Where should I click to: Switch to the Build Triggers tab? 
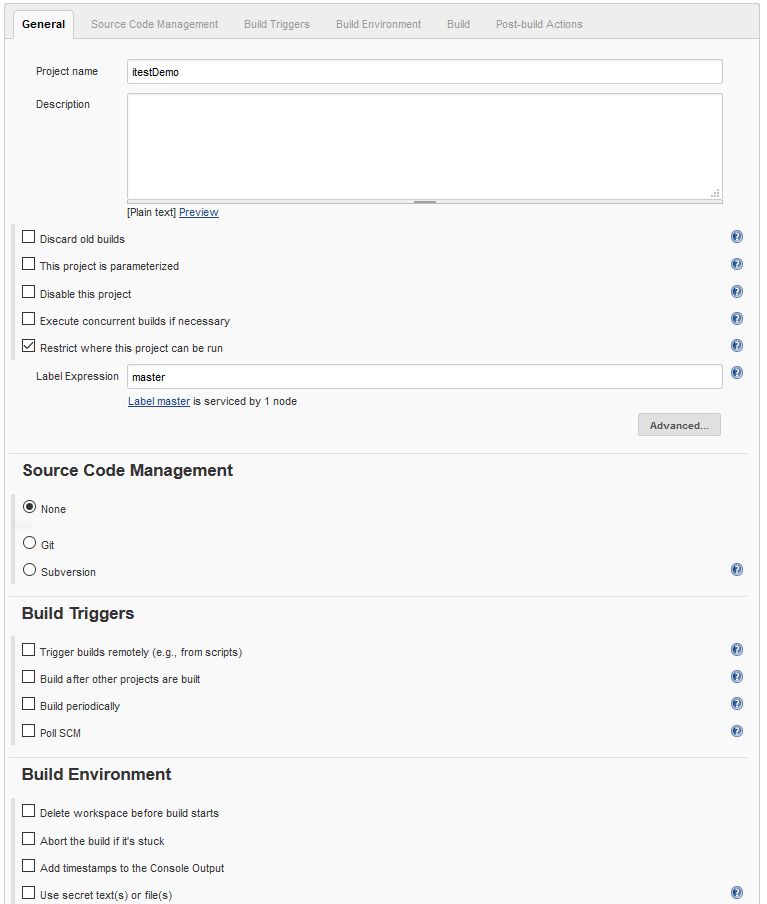coord(277,24)
